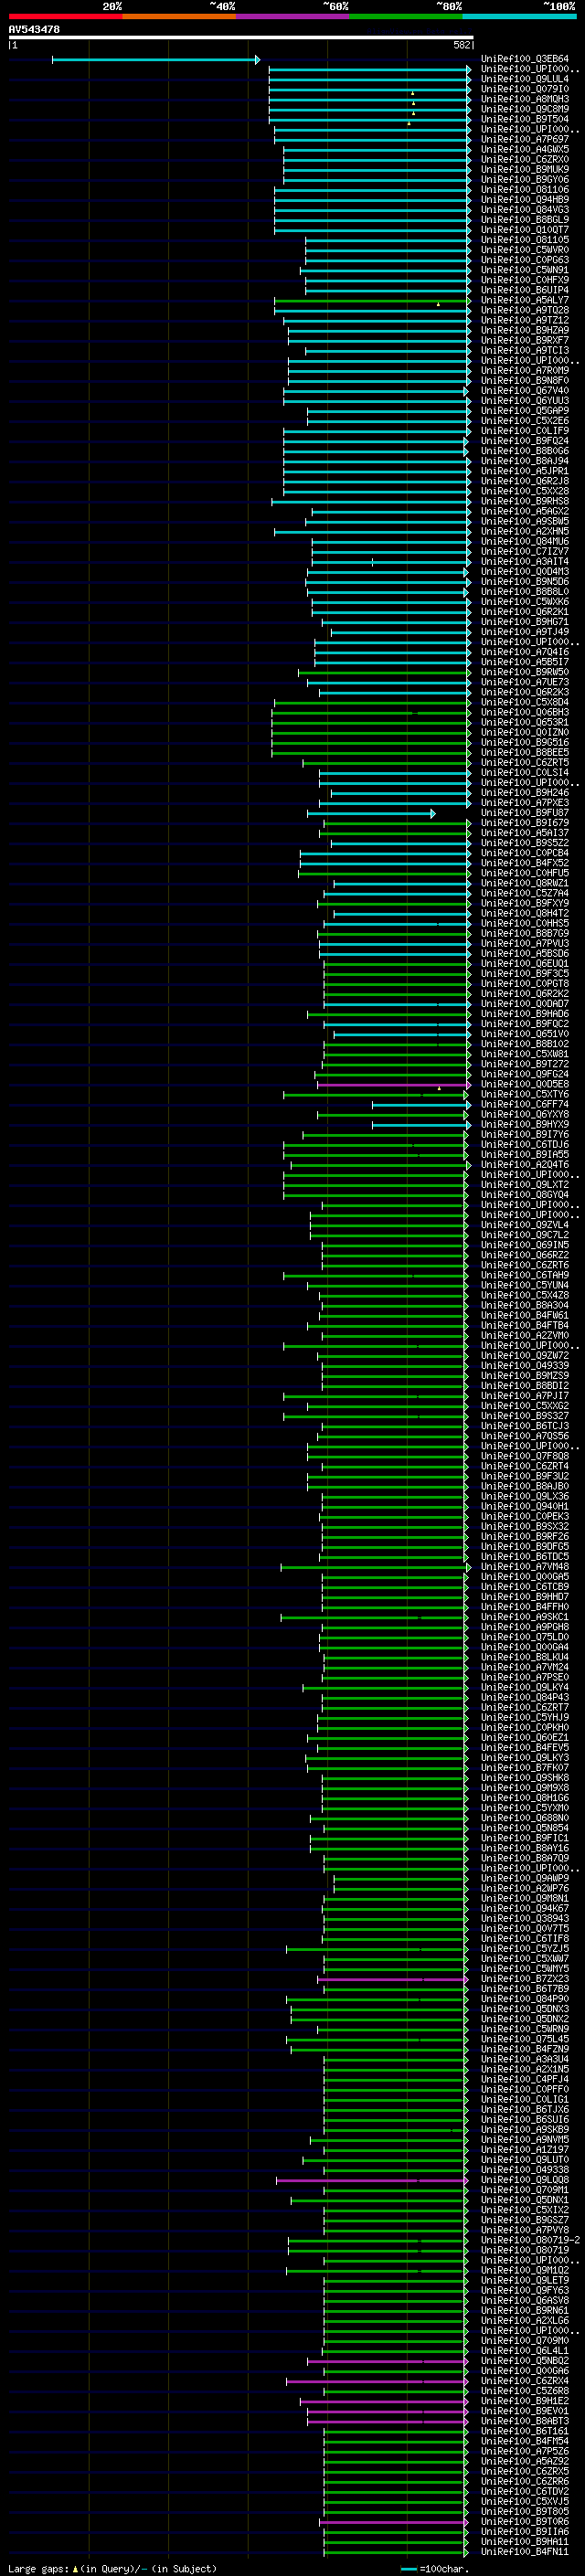
Task: Open hit UniRef100_Q0D5E8
Action: click(x=525, y=1084)
